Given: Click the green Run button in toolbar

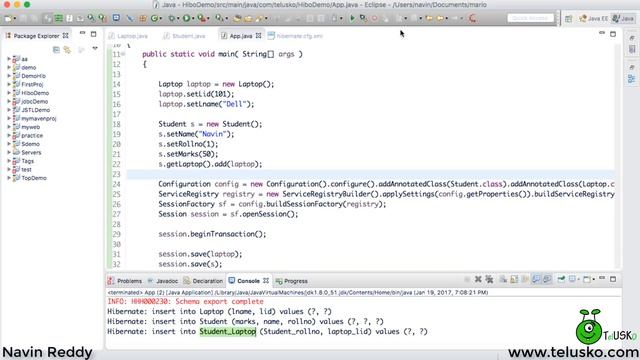Looking at the screenshot, I should tap(187, 18).
